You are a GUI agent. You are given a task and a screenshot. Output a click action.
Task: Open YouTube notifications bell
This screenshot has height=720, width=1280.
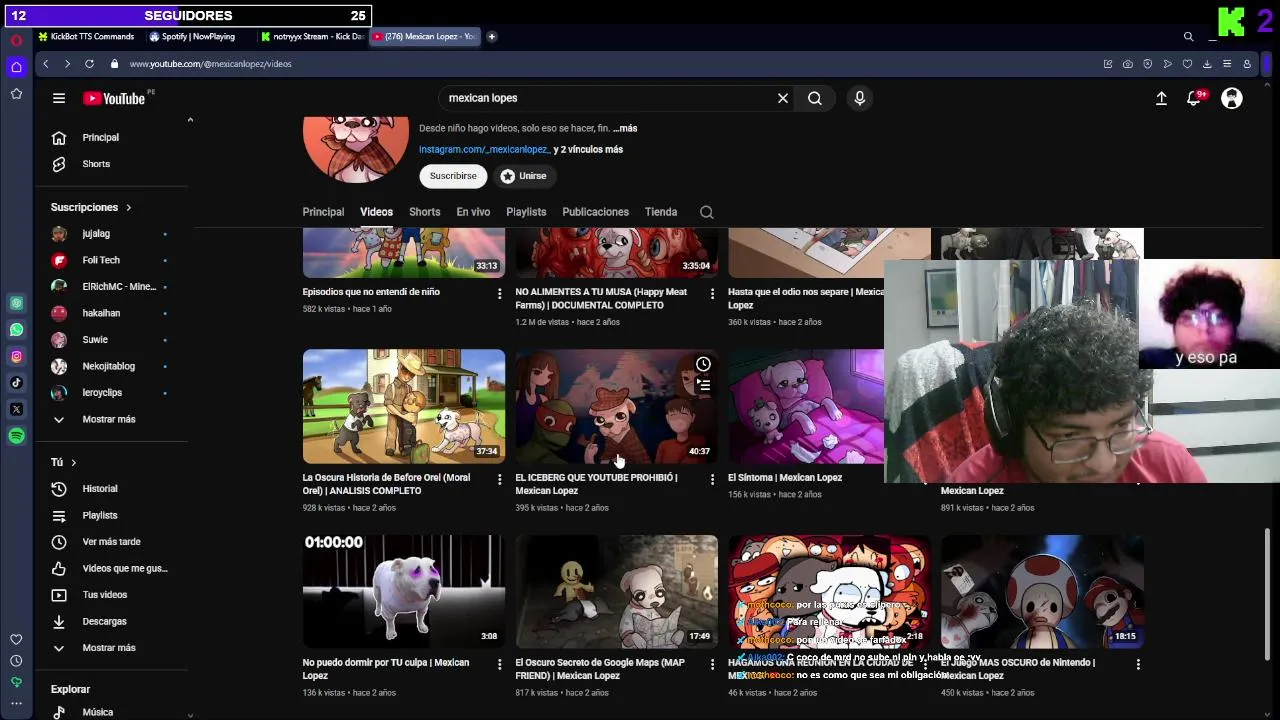pyautogui.click(x=1194, y=98)
